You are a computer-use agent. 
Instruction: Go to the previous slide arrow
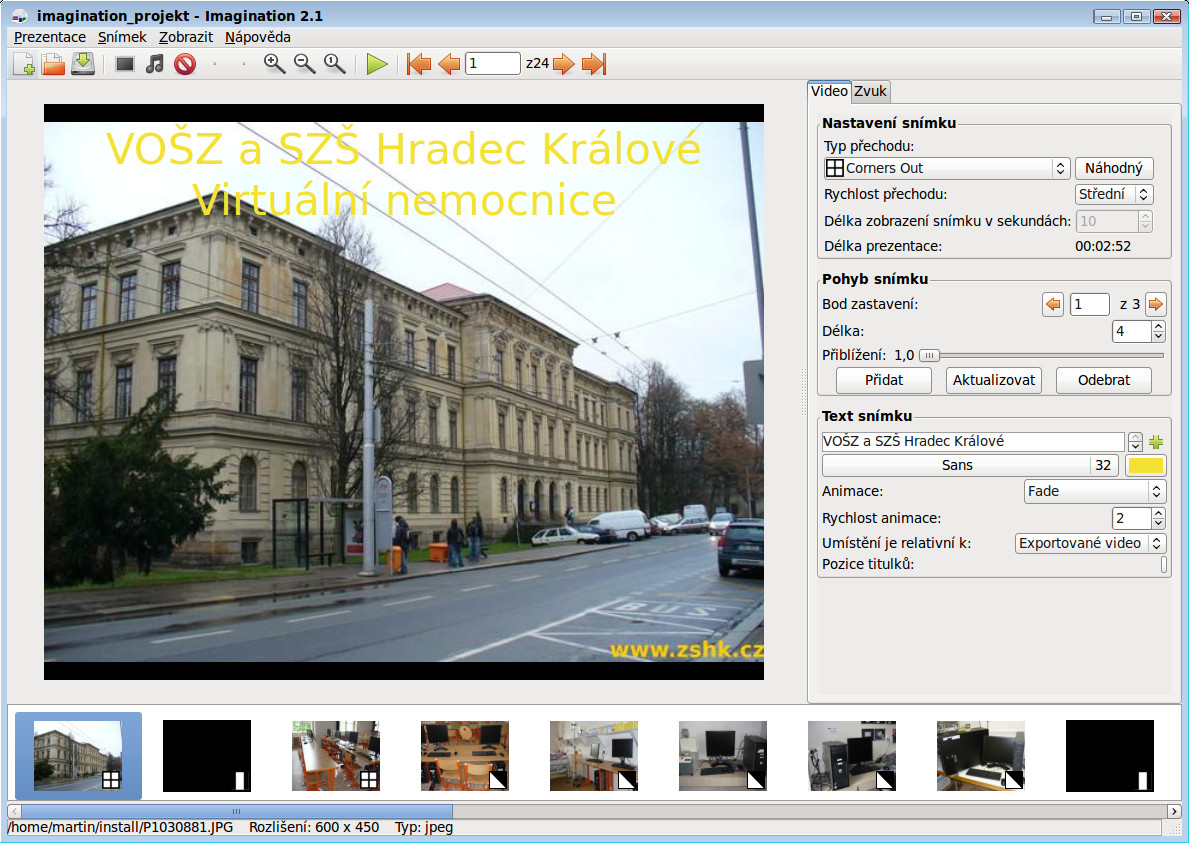[x=449, y=64]
